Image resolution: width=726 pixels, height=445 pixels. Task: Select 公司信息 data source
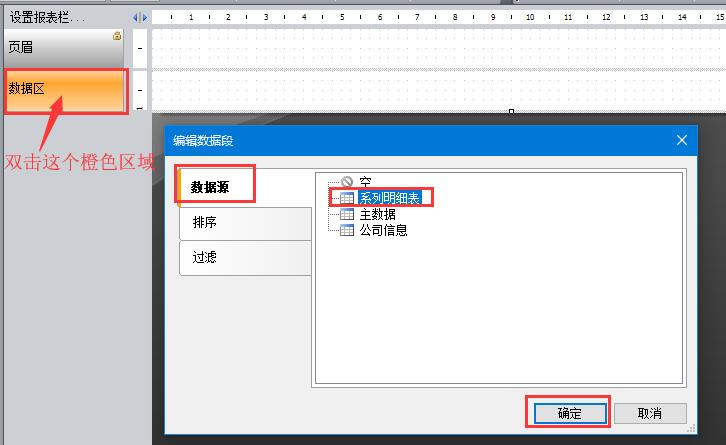click(383, 230)
